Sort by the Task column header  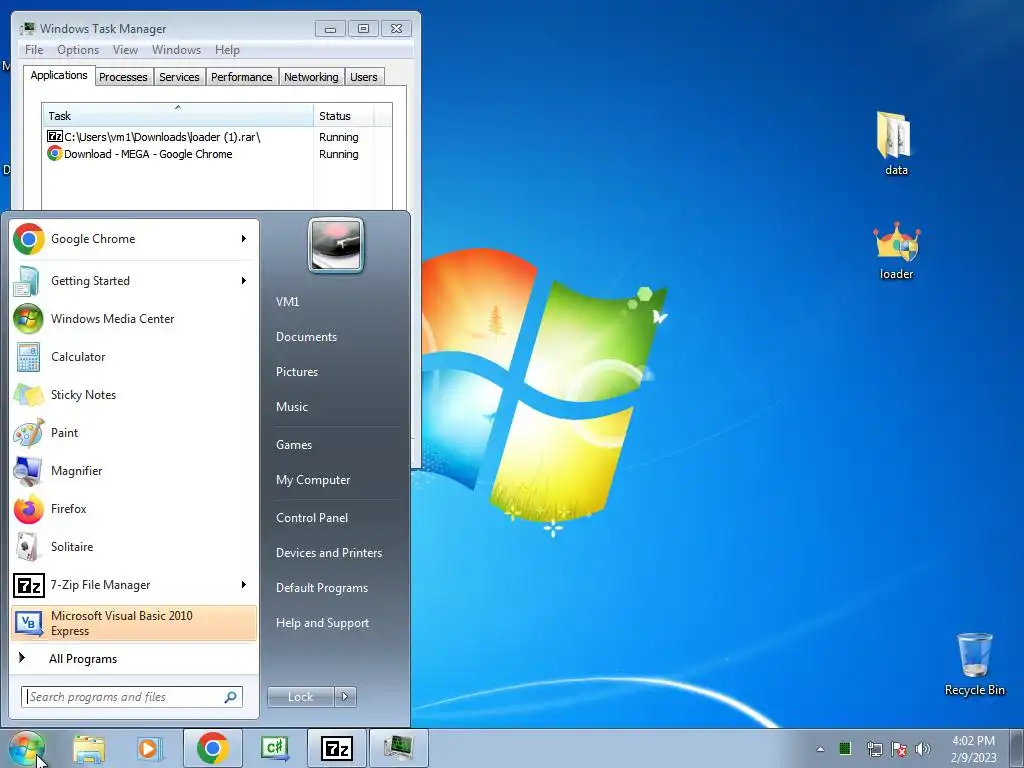coord(177,116)
